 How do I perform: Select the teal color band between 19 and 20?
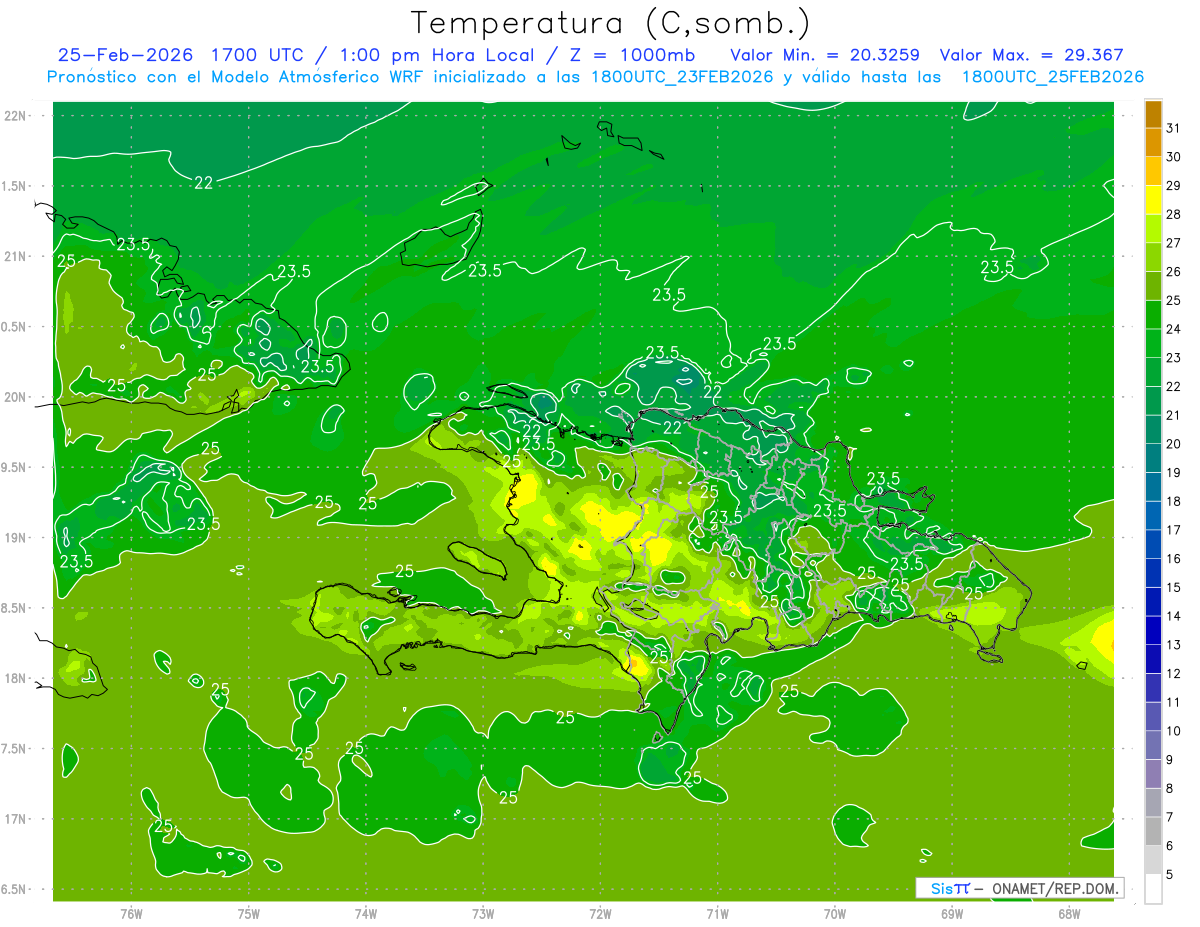coord(1153,459)
